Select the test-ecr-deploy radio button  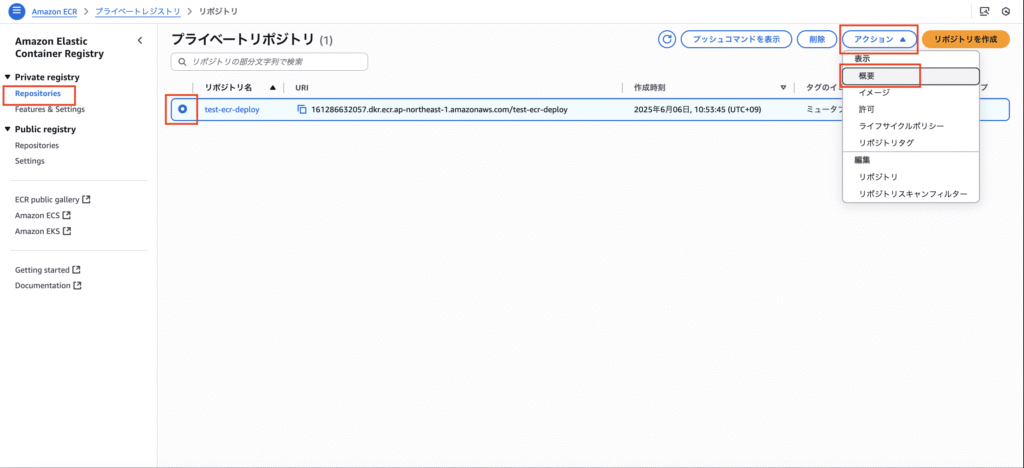click(182, 109)
